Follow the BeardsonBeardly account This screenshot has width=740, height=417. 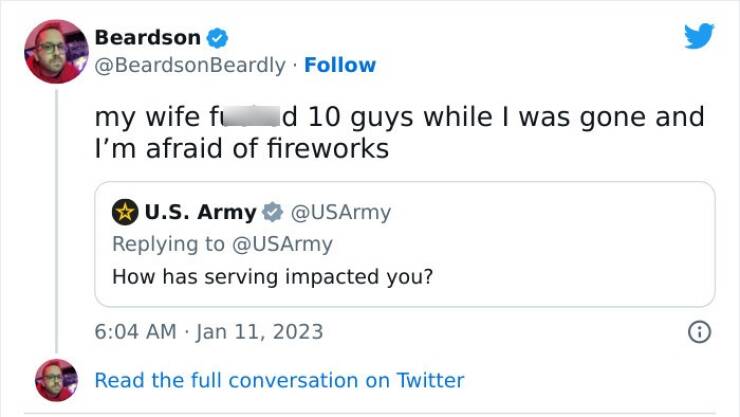coord(340,65)
